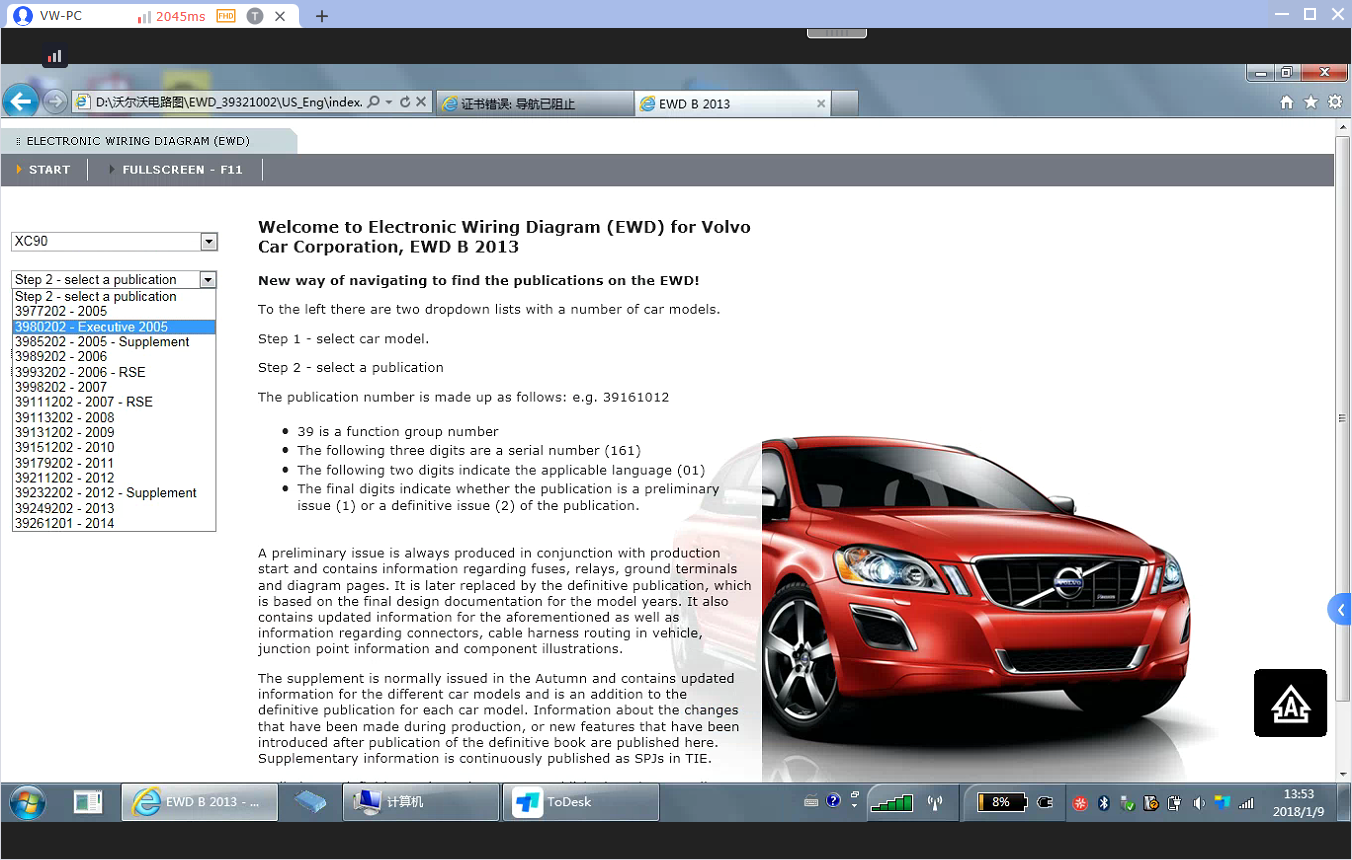Select 3985202 - 2005 - Supplement option

click(x=114, y=342)
